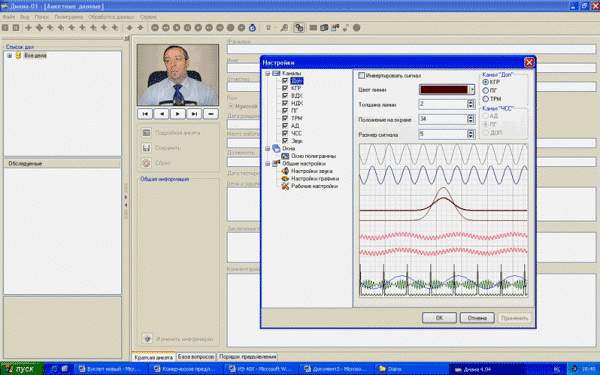This screenshot has width=600, height=375.
Task: Play the subject video recording
Action: (178, 114)
